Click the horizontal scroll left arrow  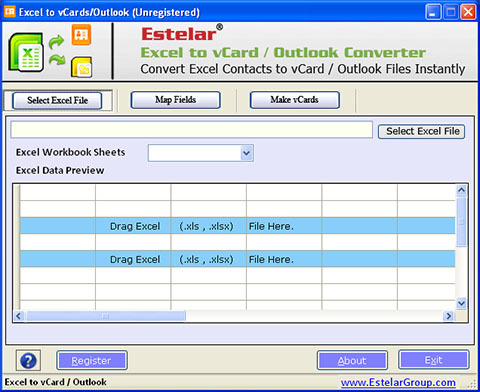(19, 316)
